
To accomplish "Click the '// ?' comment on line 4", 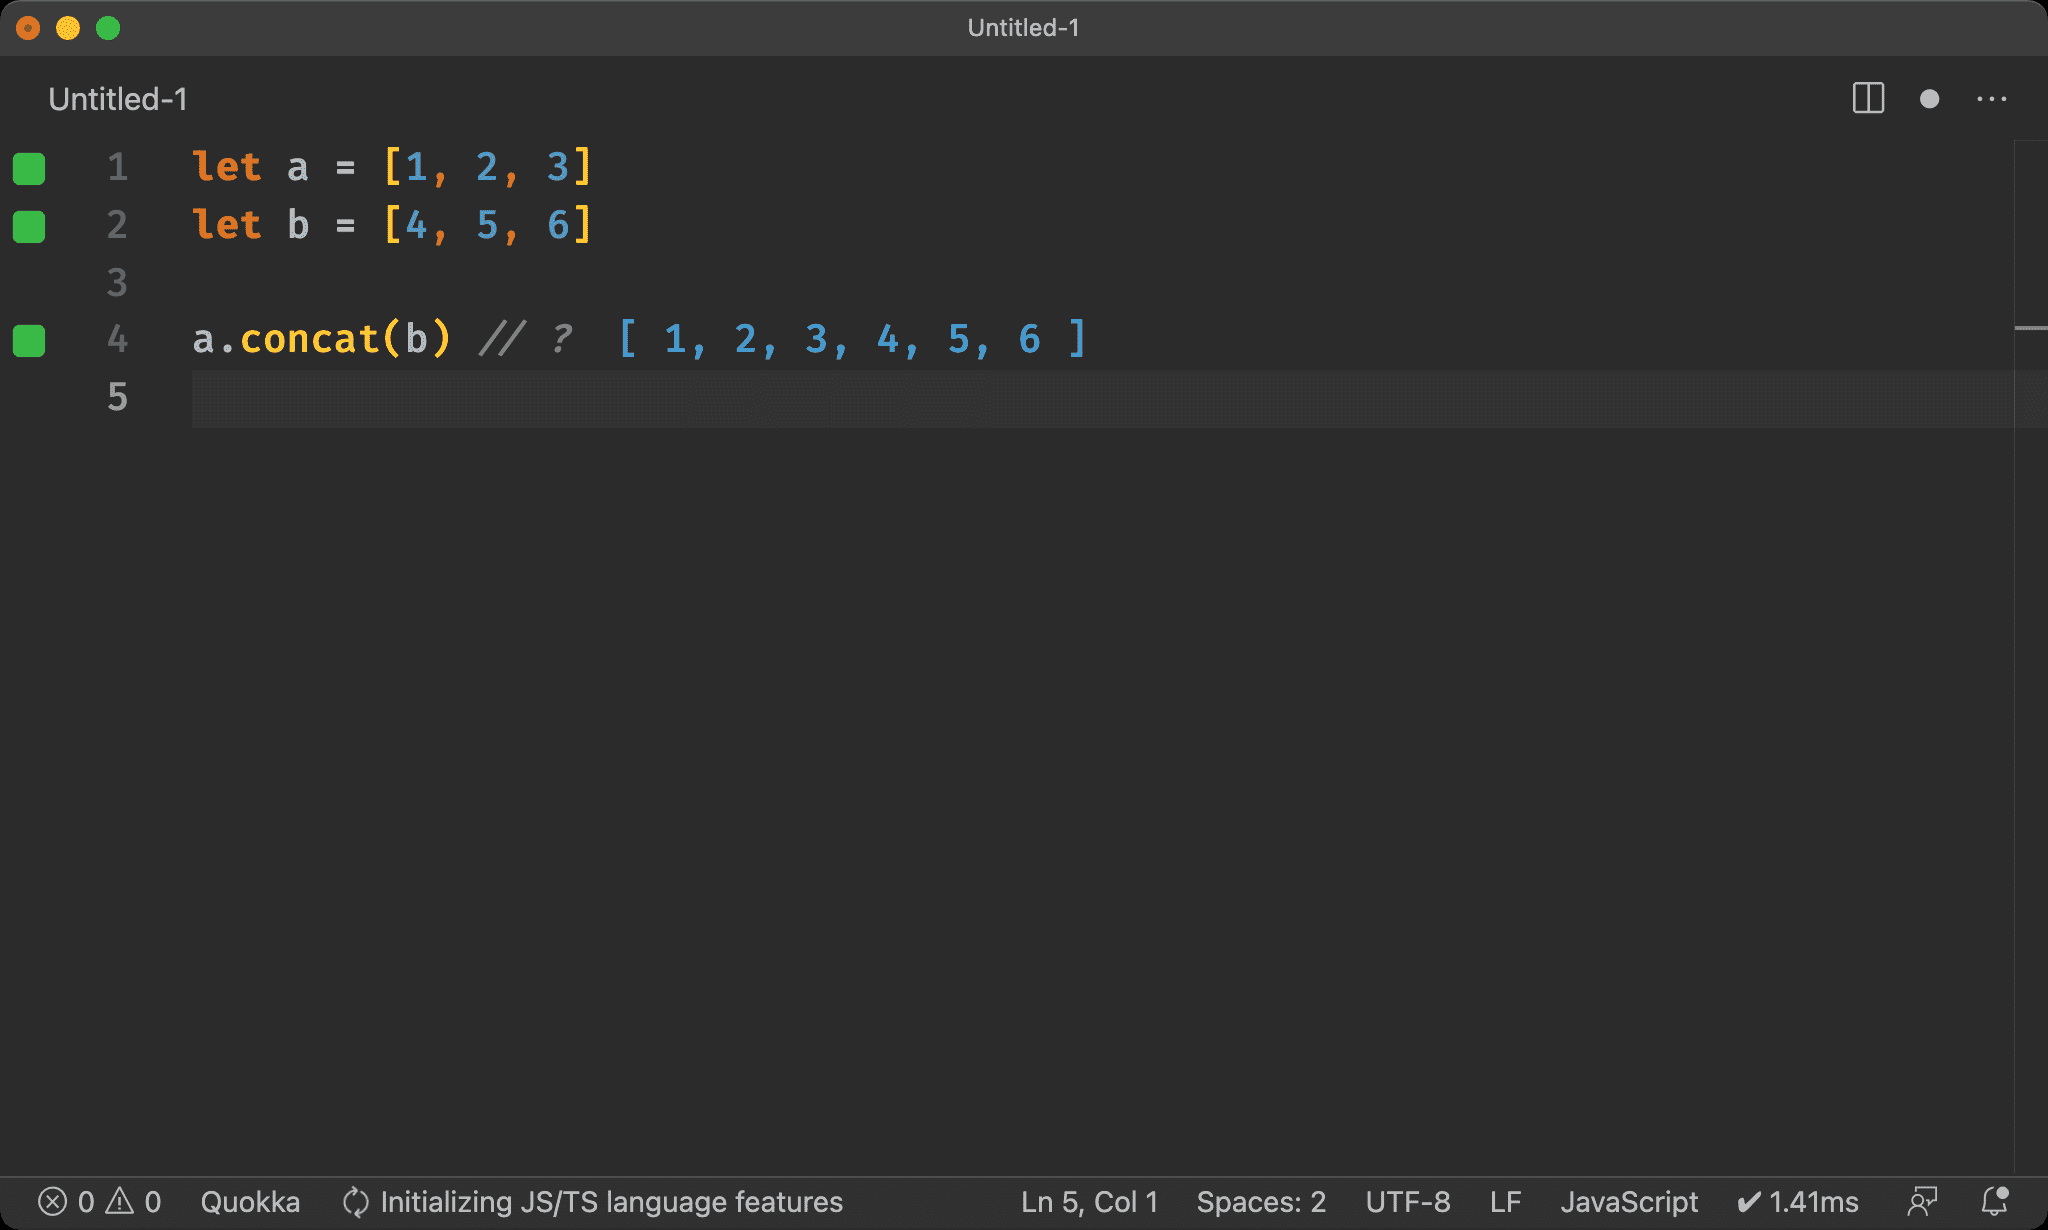I will click(x=525, y=339).
